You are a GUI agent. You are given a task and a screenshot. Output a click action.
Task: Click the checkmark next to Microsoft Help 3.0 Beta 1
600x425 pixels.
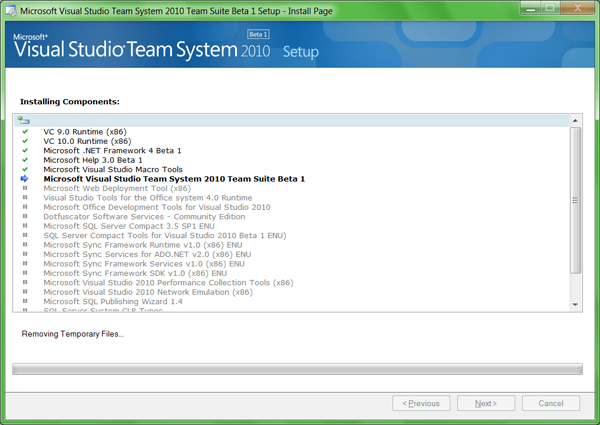[25, 160]
